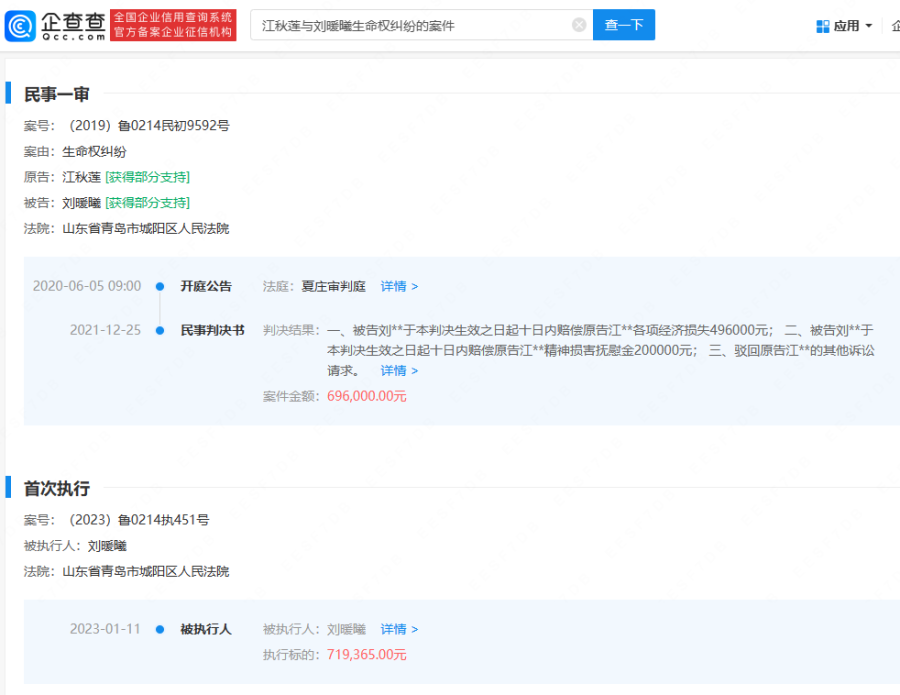Open plaintiff 江秋莲 link

pos(82,177)
